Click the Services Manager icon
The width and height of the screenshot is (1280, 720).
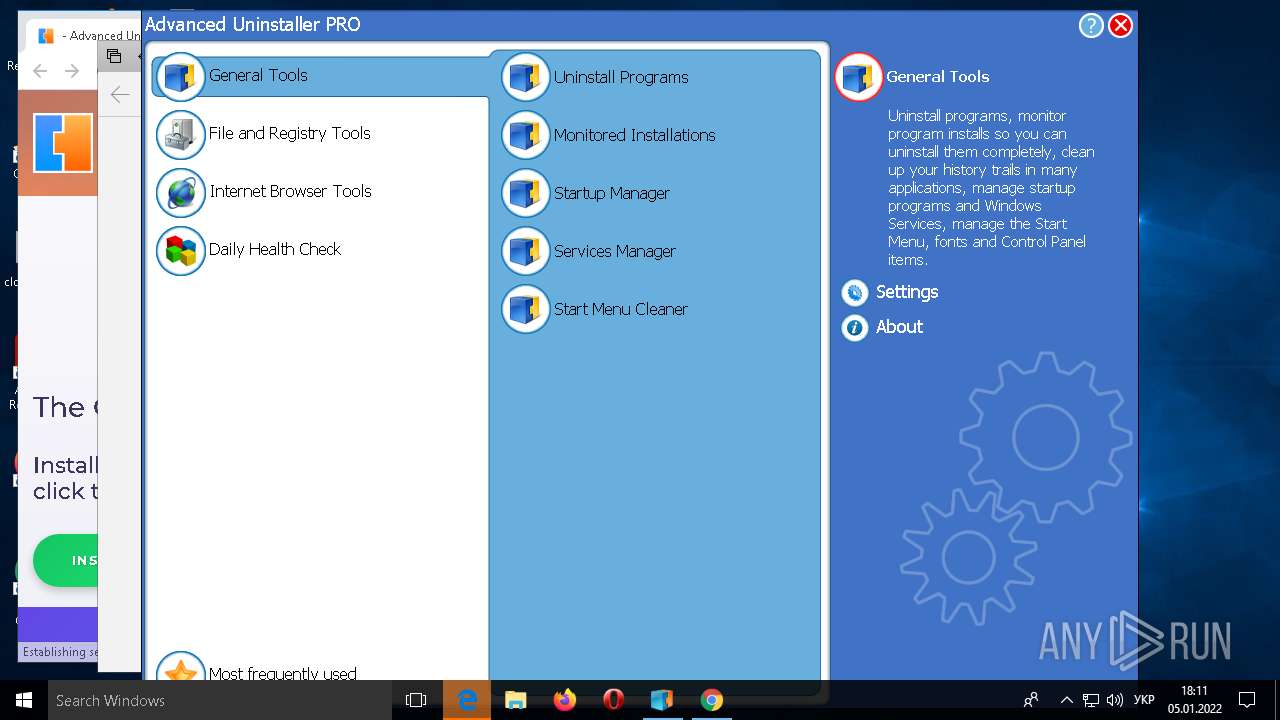coord(526,252)
